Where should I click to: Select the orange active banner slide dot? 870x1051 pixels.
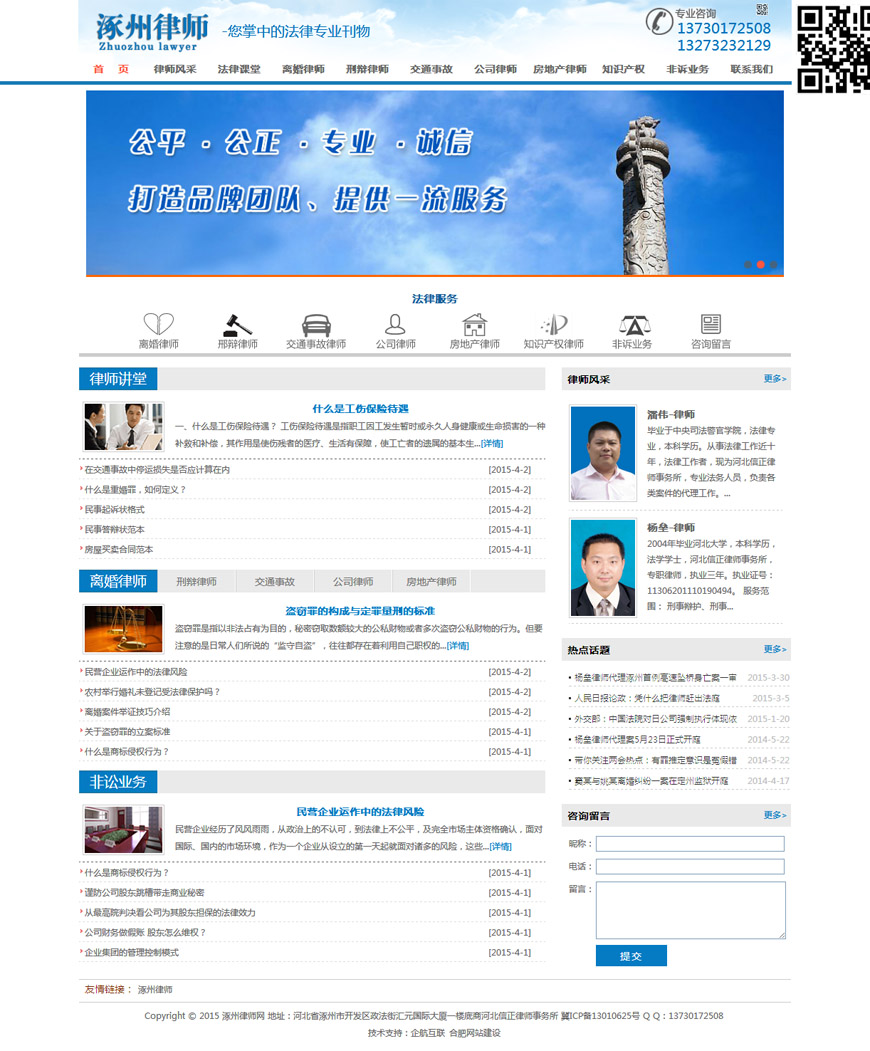pos(761,265)
